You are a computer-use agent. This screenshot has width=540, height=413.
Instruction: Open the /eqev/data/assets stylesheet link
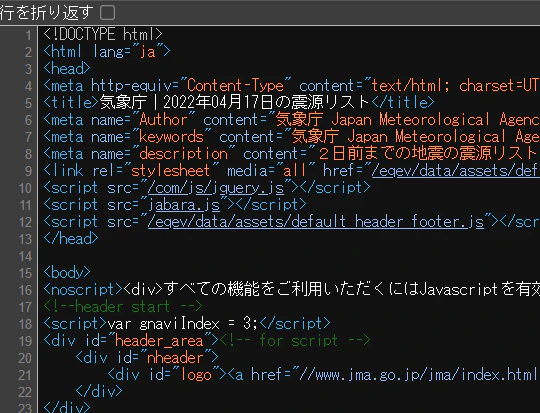[x=456, y=171]
